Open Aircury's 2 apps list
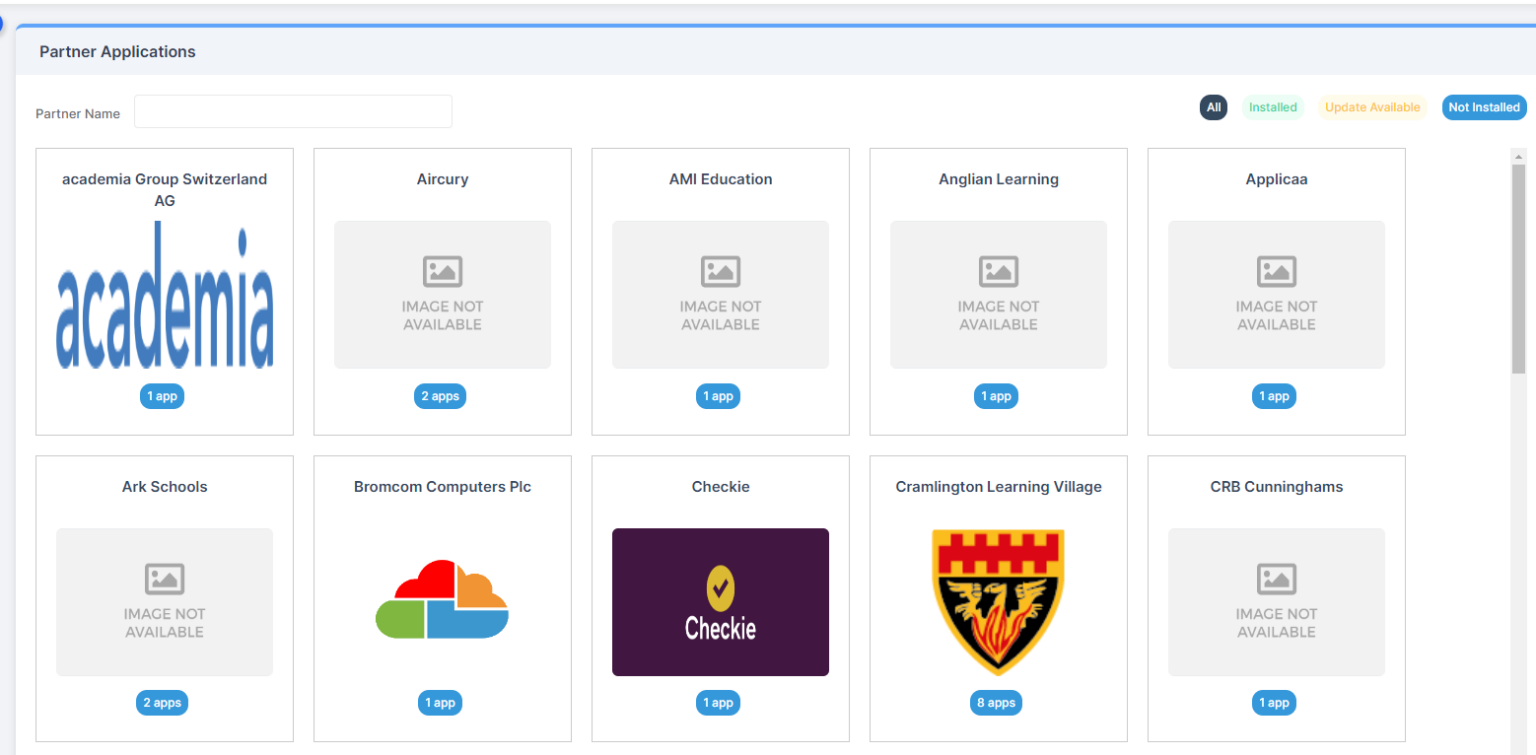 point(440,396)
